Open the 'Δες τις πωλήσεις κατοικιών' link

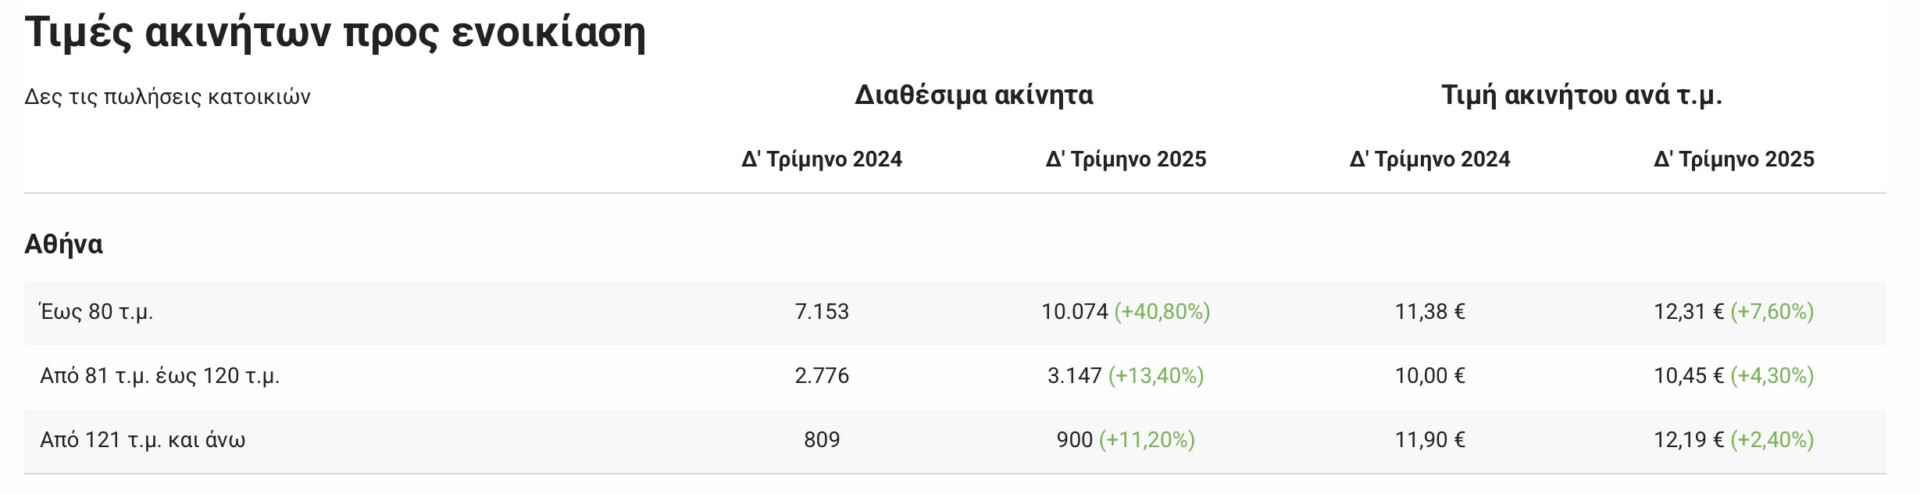pyautogui.click(x=167, y=97)
